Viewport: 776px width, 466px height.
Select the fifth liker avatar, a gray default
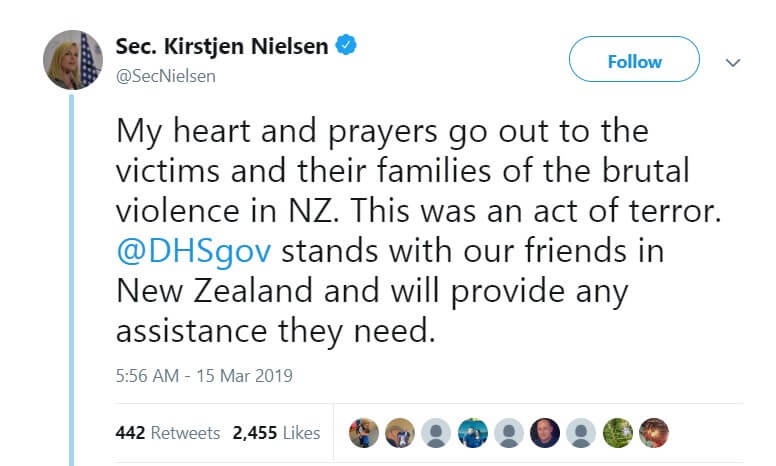pyautogui.click(x=509, y=432)
